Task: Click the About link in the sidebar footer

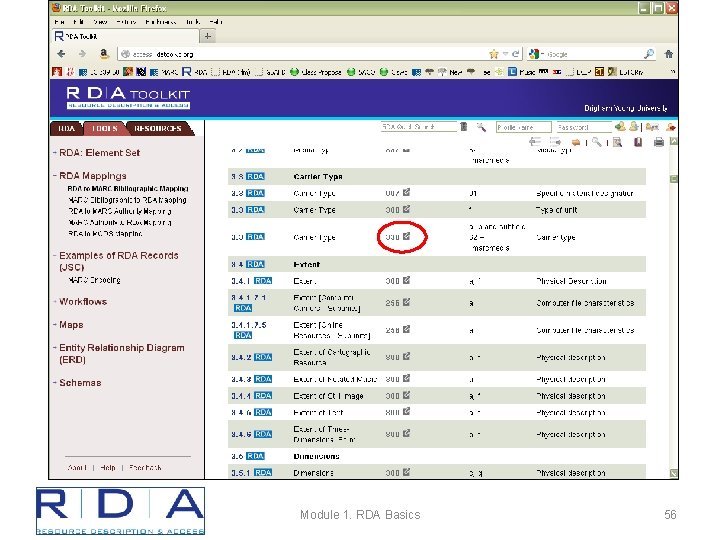Action: click(77, 467)
